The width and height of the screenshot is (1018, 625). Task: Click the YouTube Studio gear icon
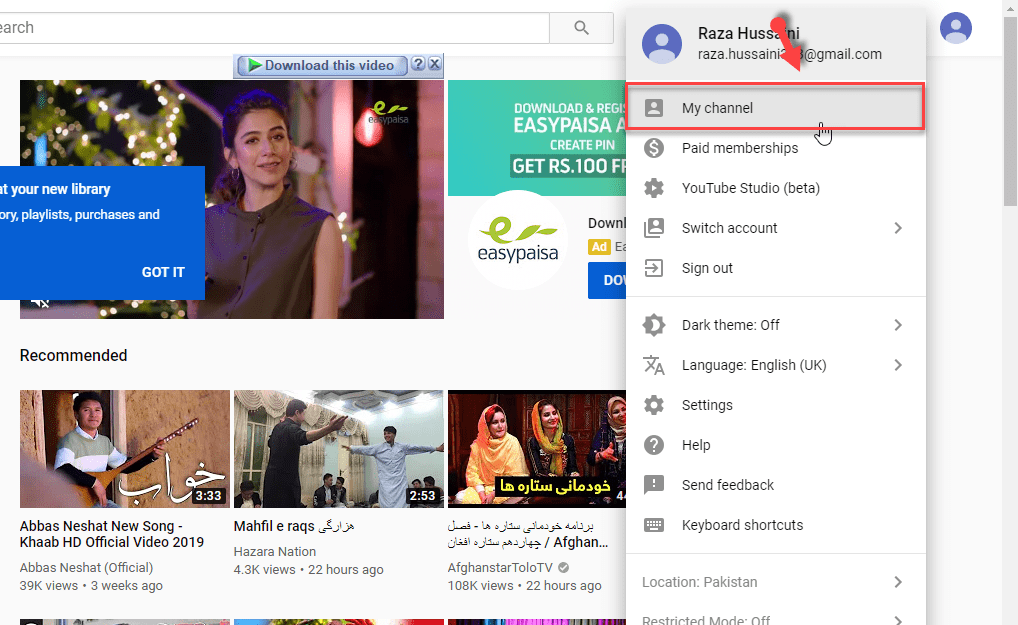(x=654, y=187)
